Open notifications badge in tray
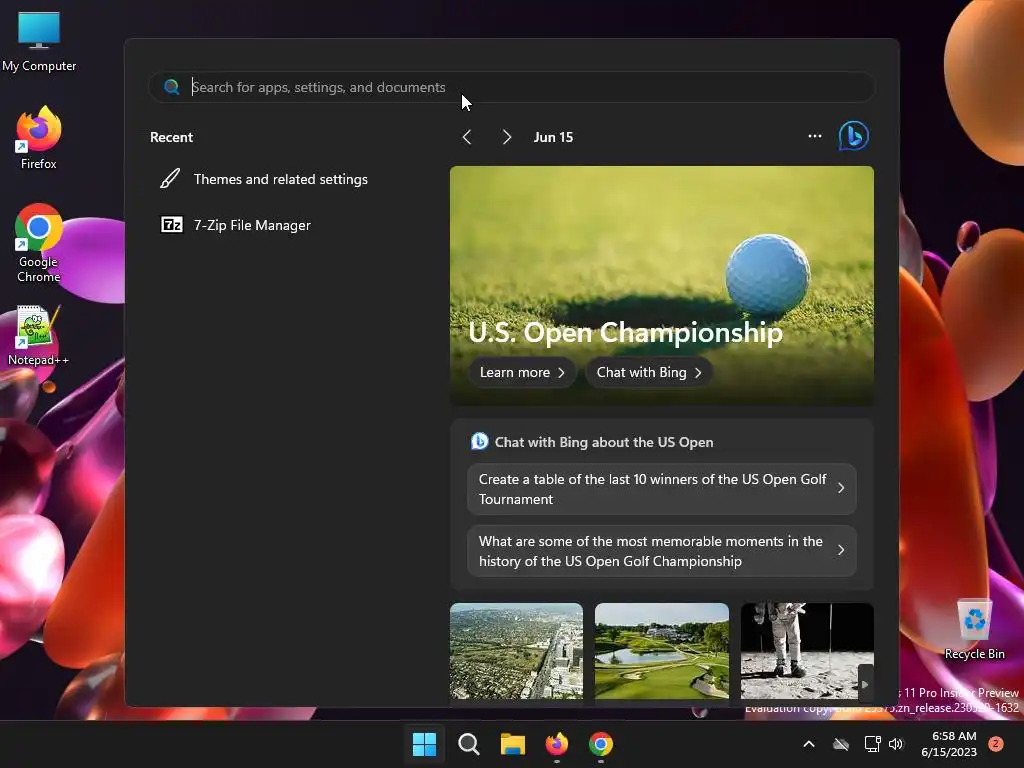 (x=996, y=744)
